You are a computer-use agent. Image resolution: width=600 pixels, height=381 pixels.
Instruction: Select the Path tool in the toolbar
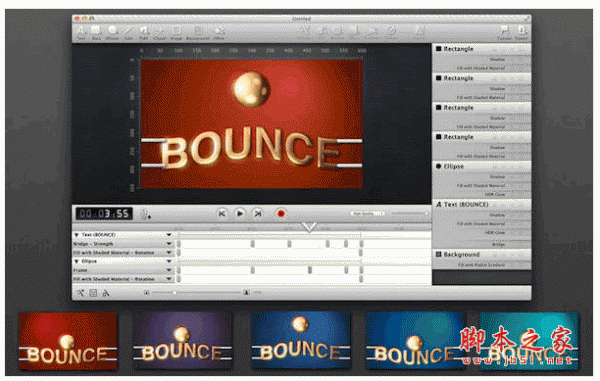143,32
